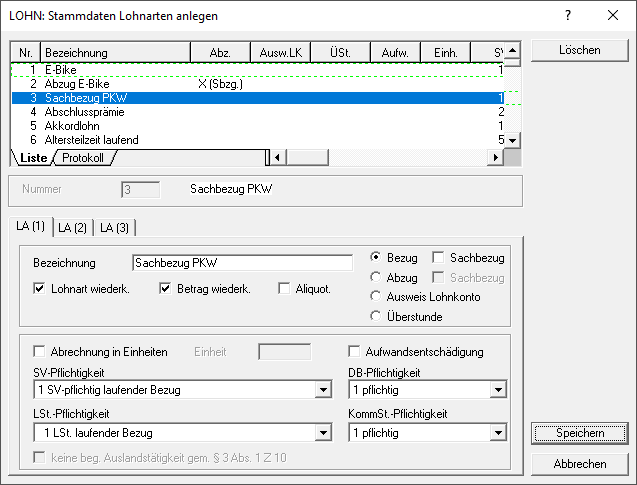Toggle the Lohnart wiederk. checkbox
This screenshot has width=637, height=485.
(x=40, y=290)
